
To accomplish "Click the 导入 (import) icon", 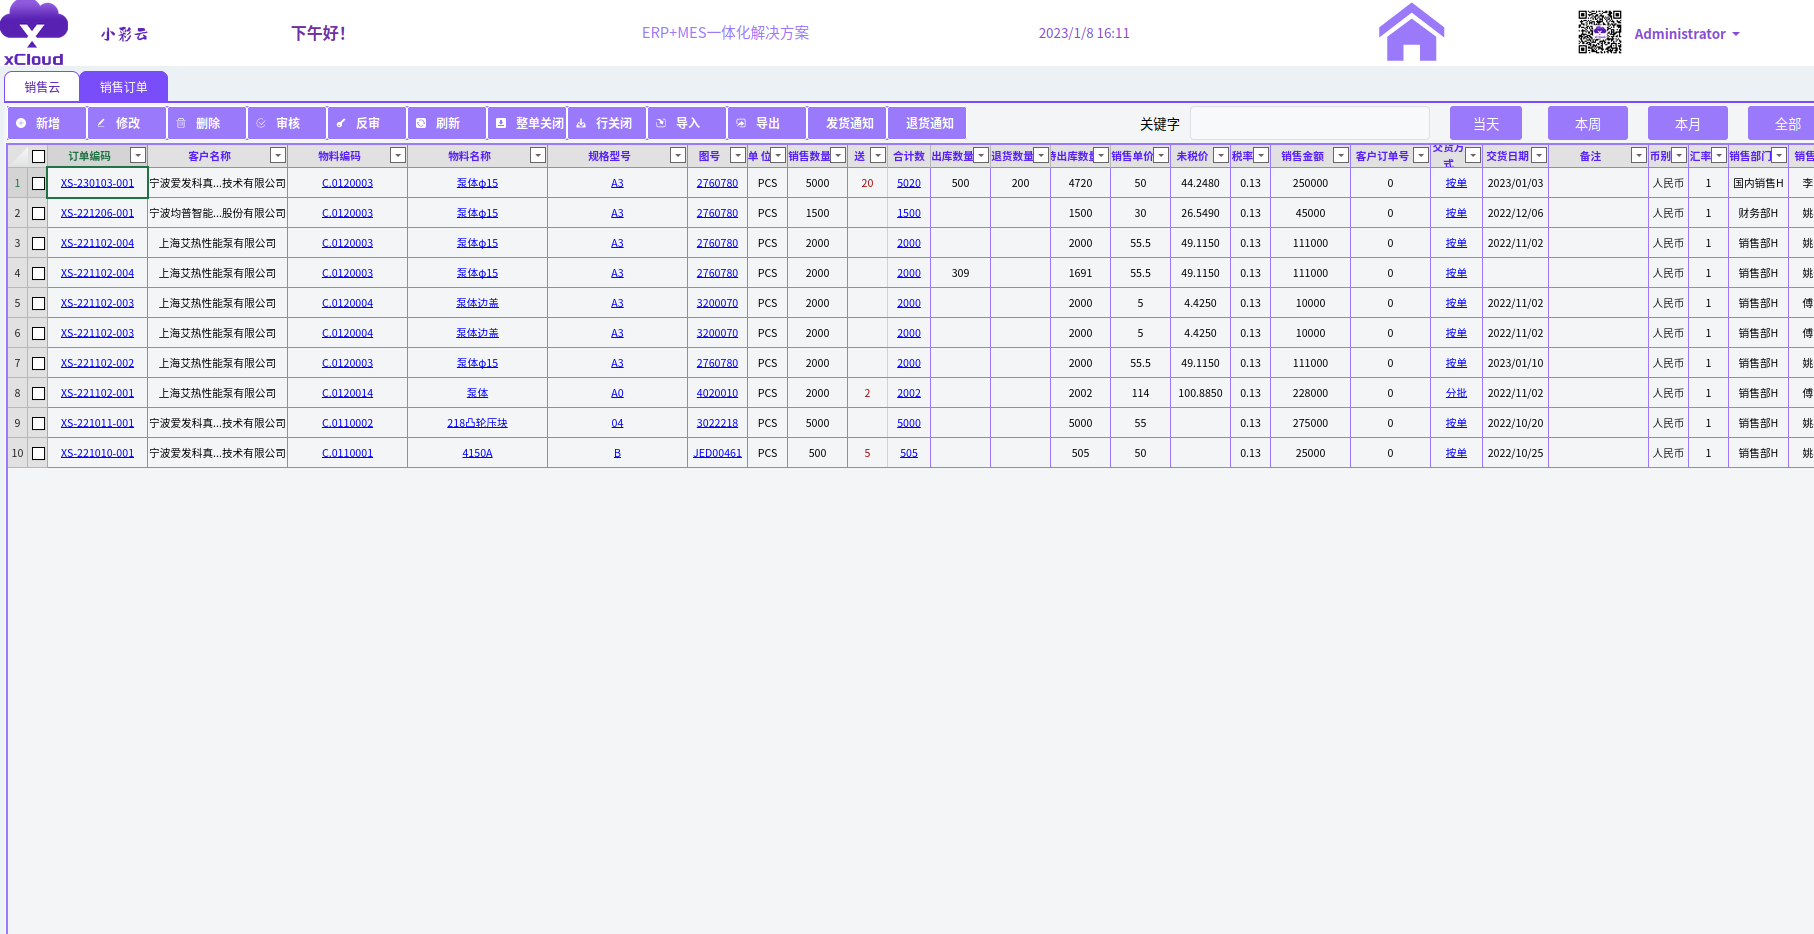I will tap(661, 123).
